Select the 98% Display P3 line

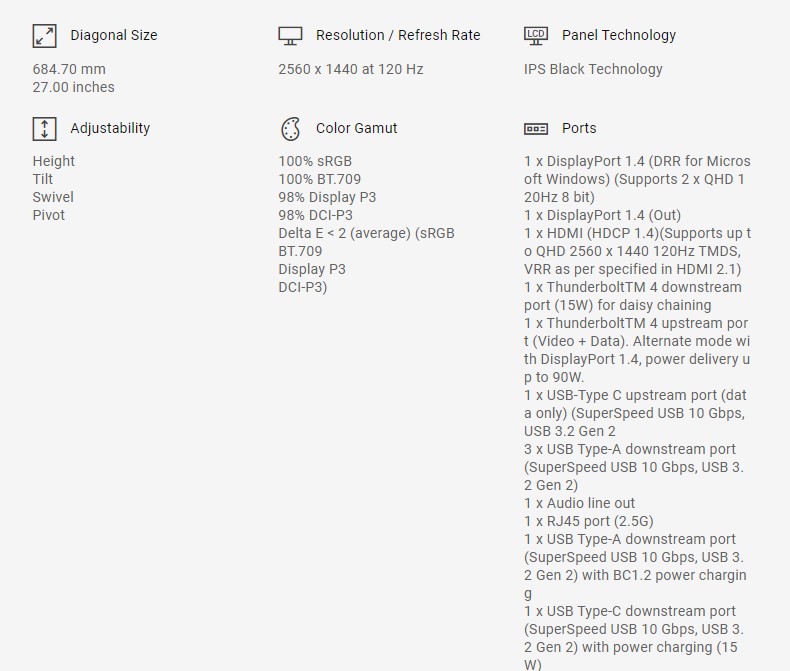pos(327,197)
